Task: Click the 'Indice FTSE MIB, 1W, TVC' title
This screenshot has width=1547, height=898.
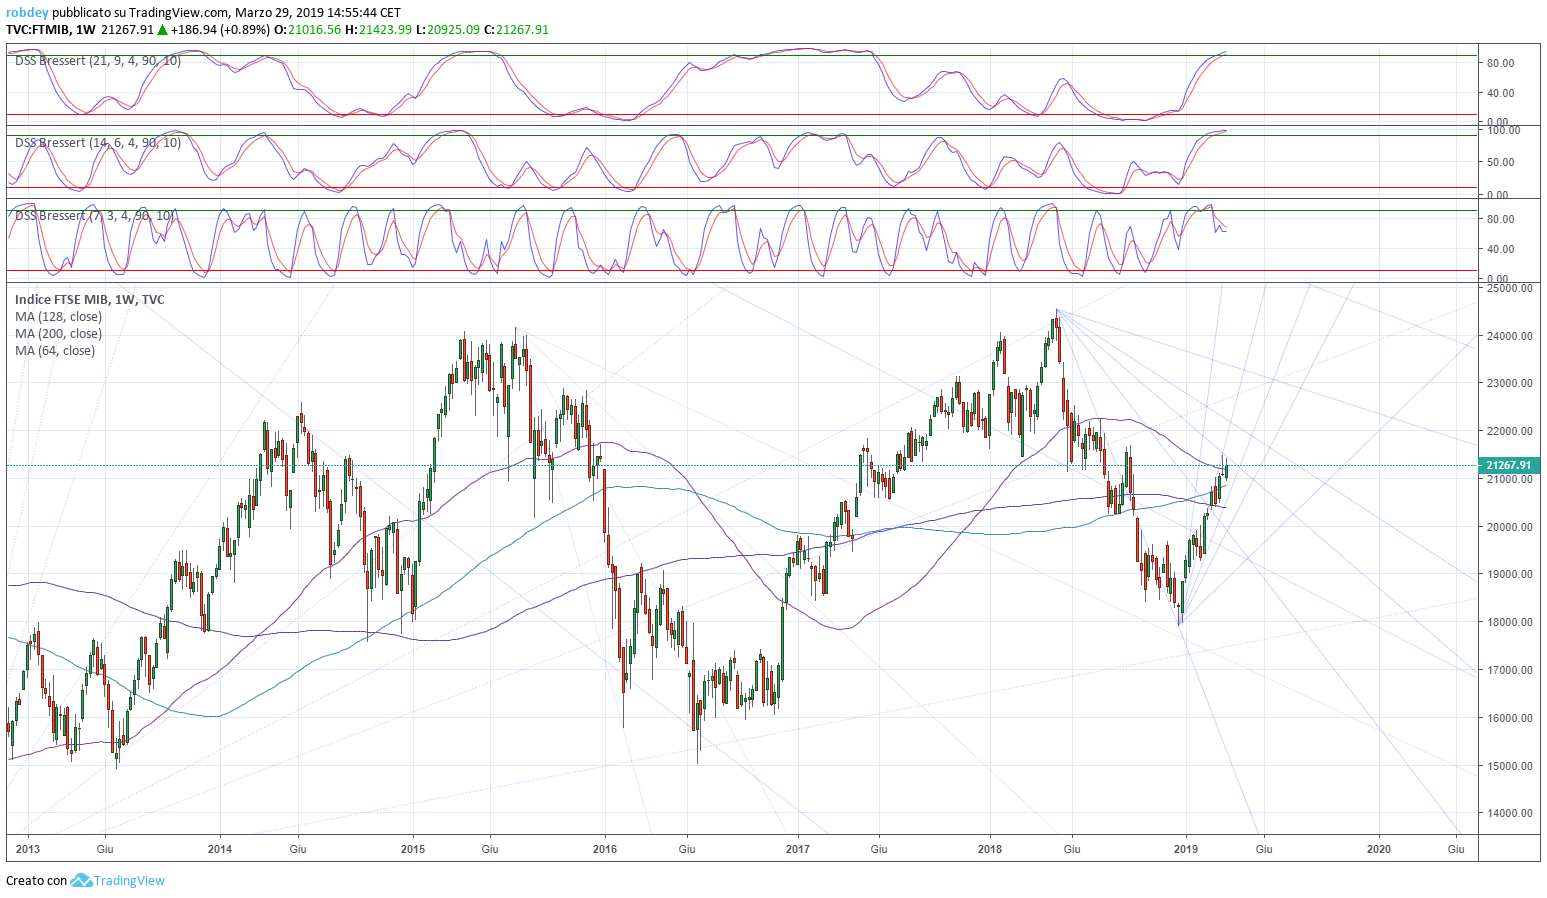Action: pyautogui.click(x=90, y=300)
